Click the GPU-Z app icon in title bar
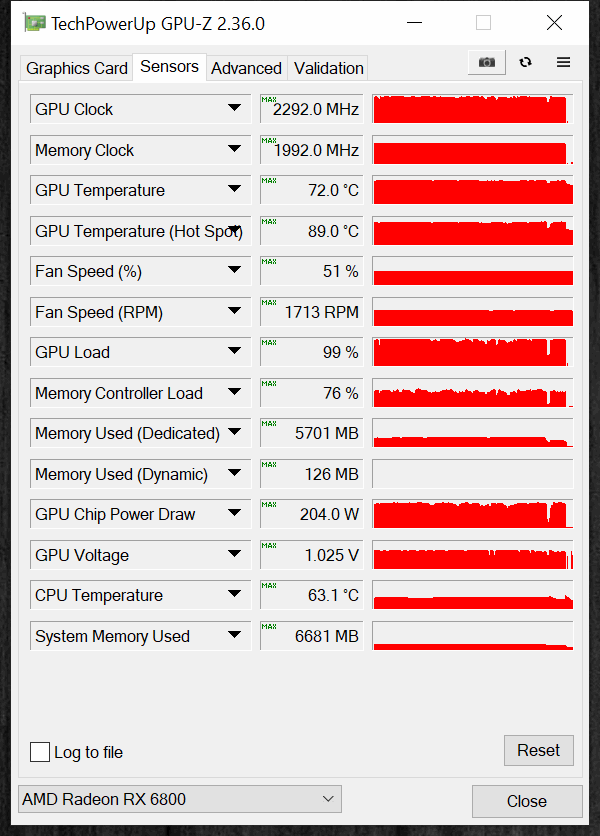Image resolution: width=600 pixels, height=836 pixels. coord(35,23)
